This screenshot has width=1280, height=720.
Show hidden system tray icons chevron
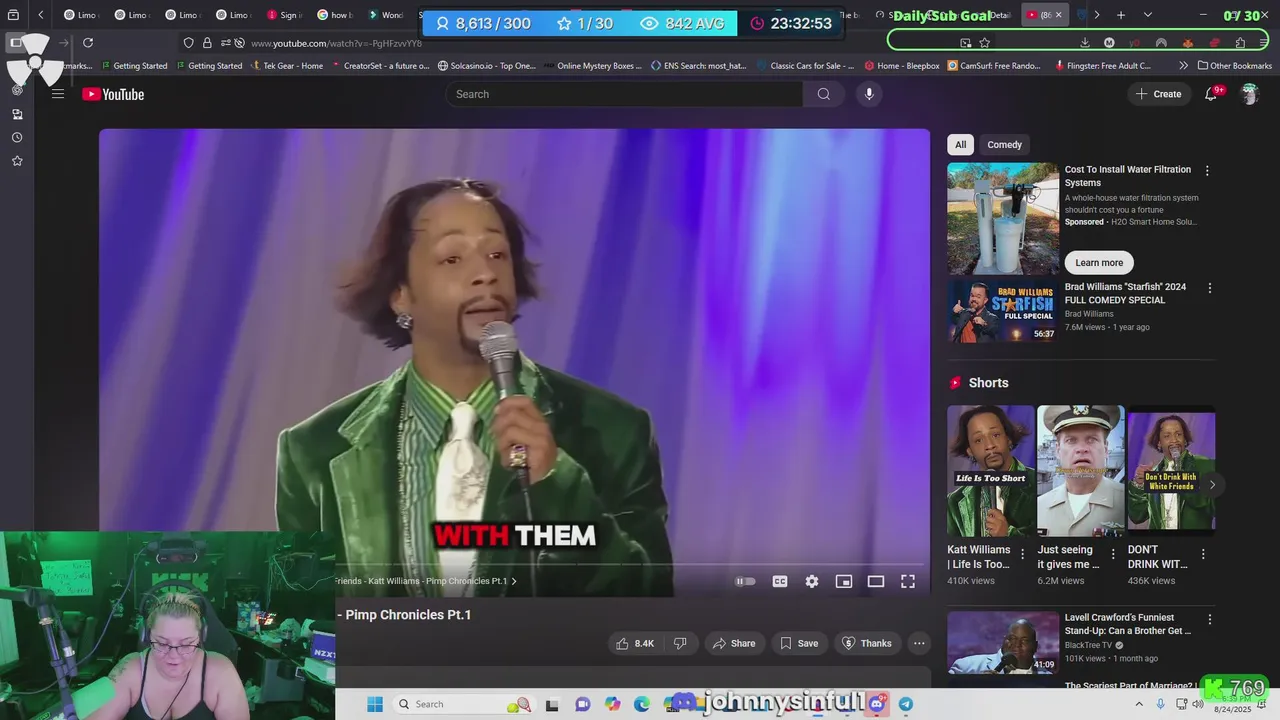pyautogui.click(x=1140, y=704)
